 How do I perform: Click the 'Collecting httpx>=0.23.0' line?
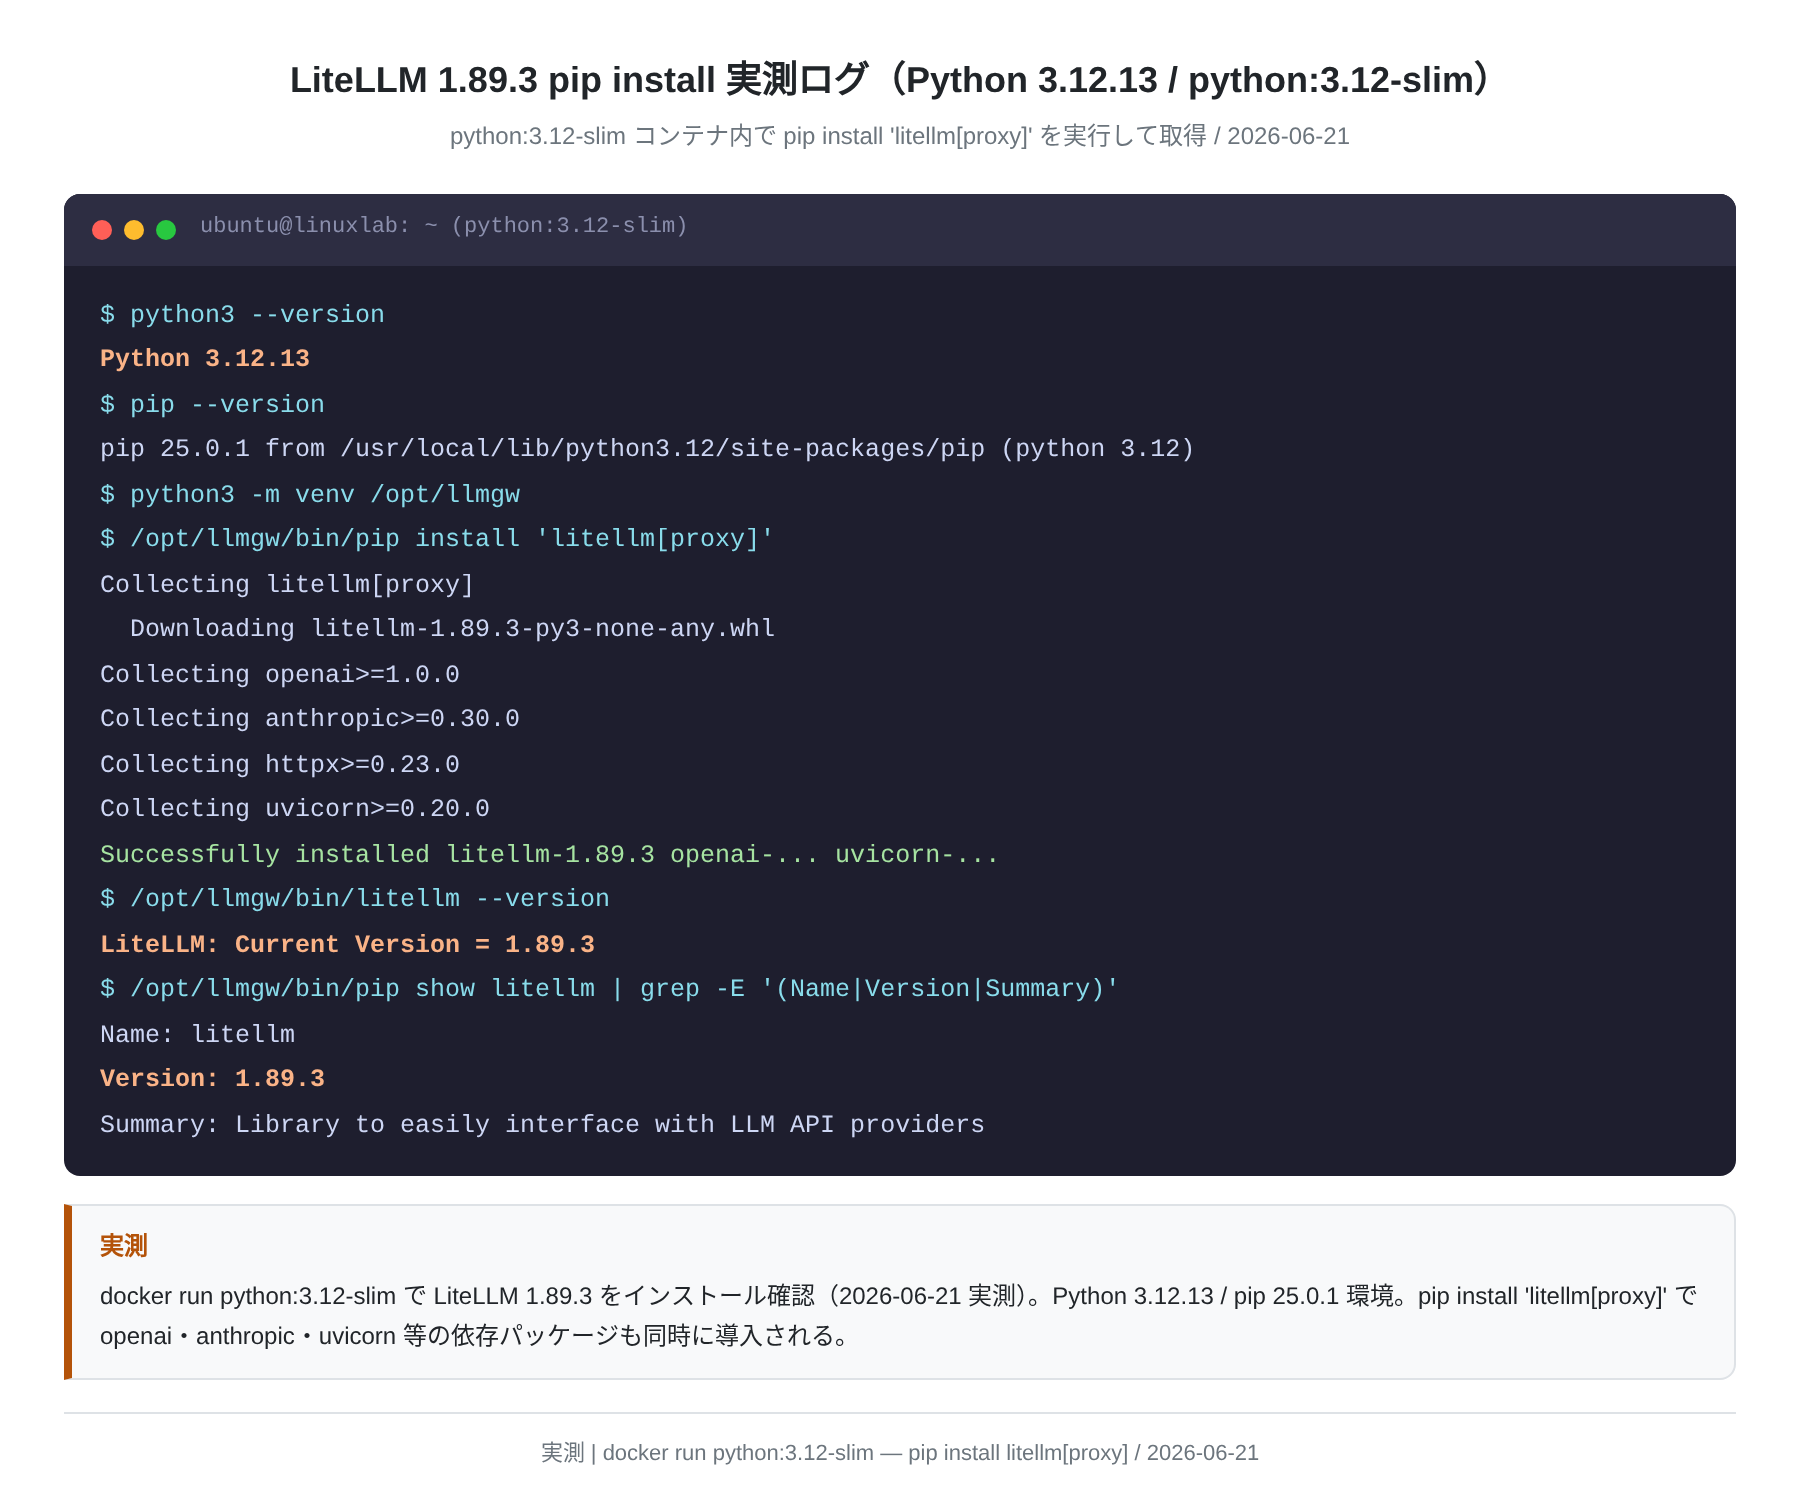click(280, 764)
